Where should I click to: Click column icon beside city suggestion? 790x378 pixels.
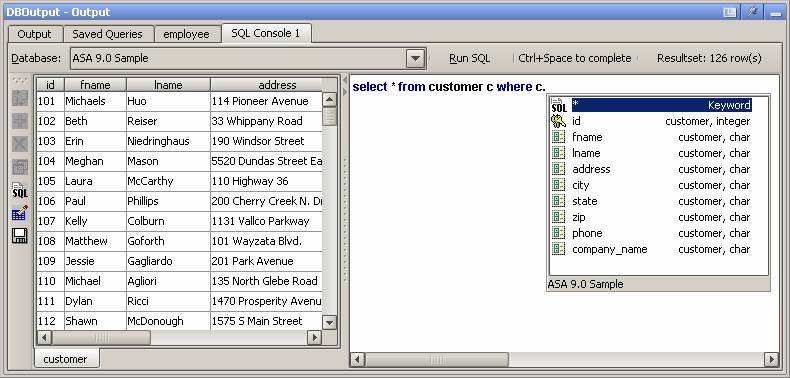[559, 185]
